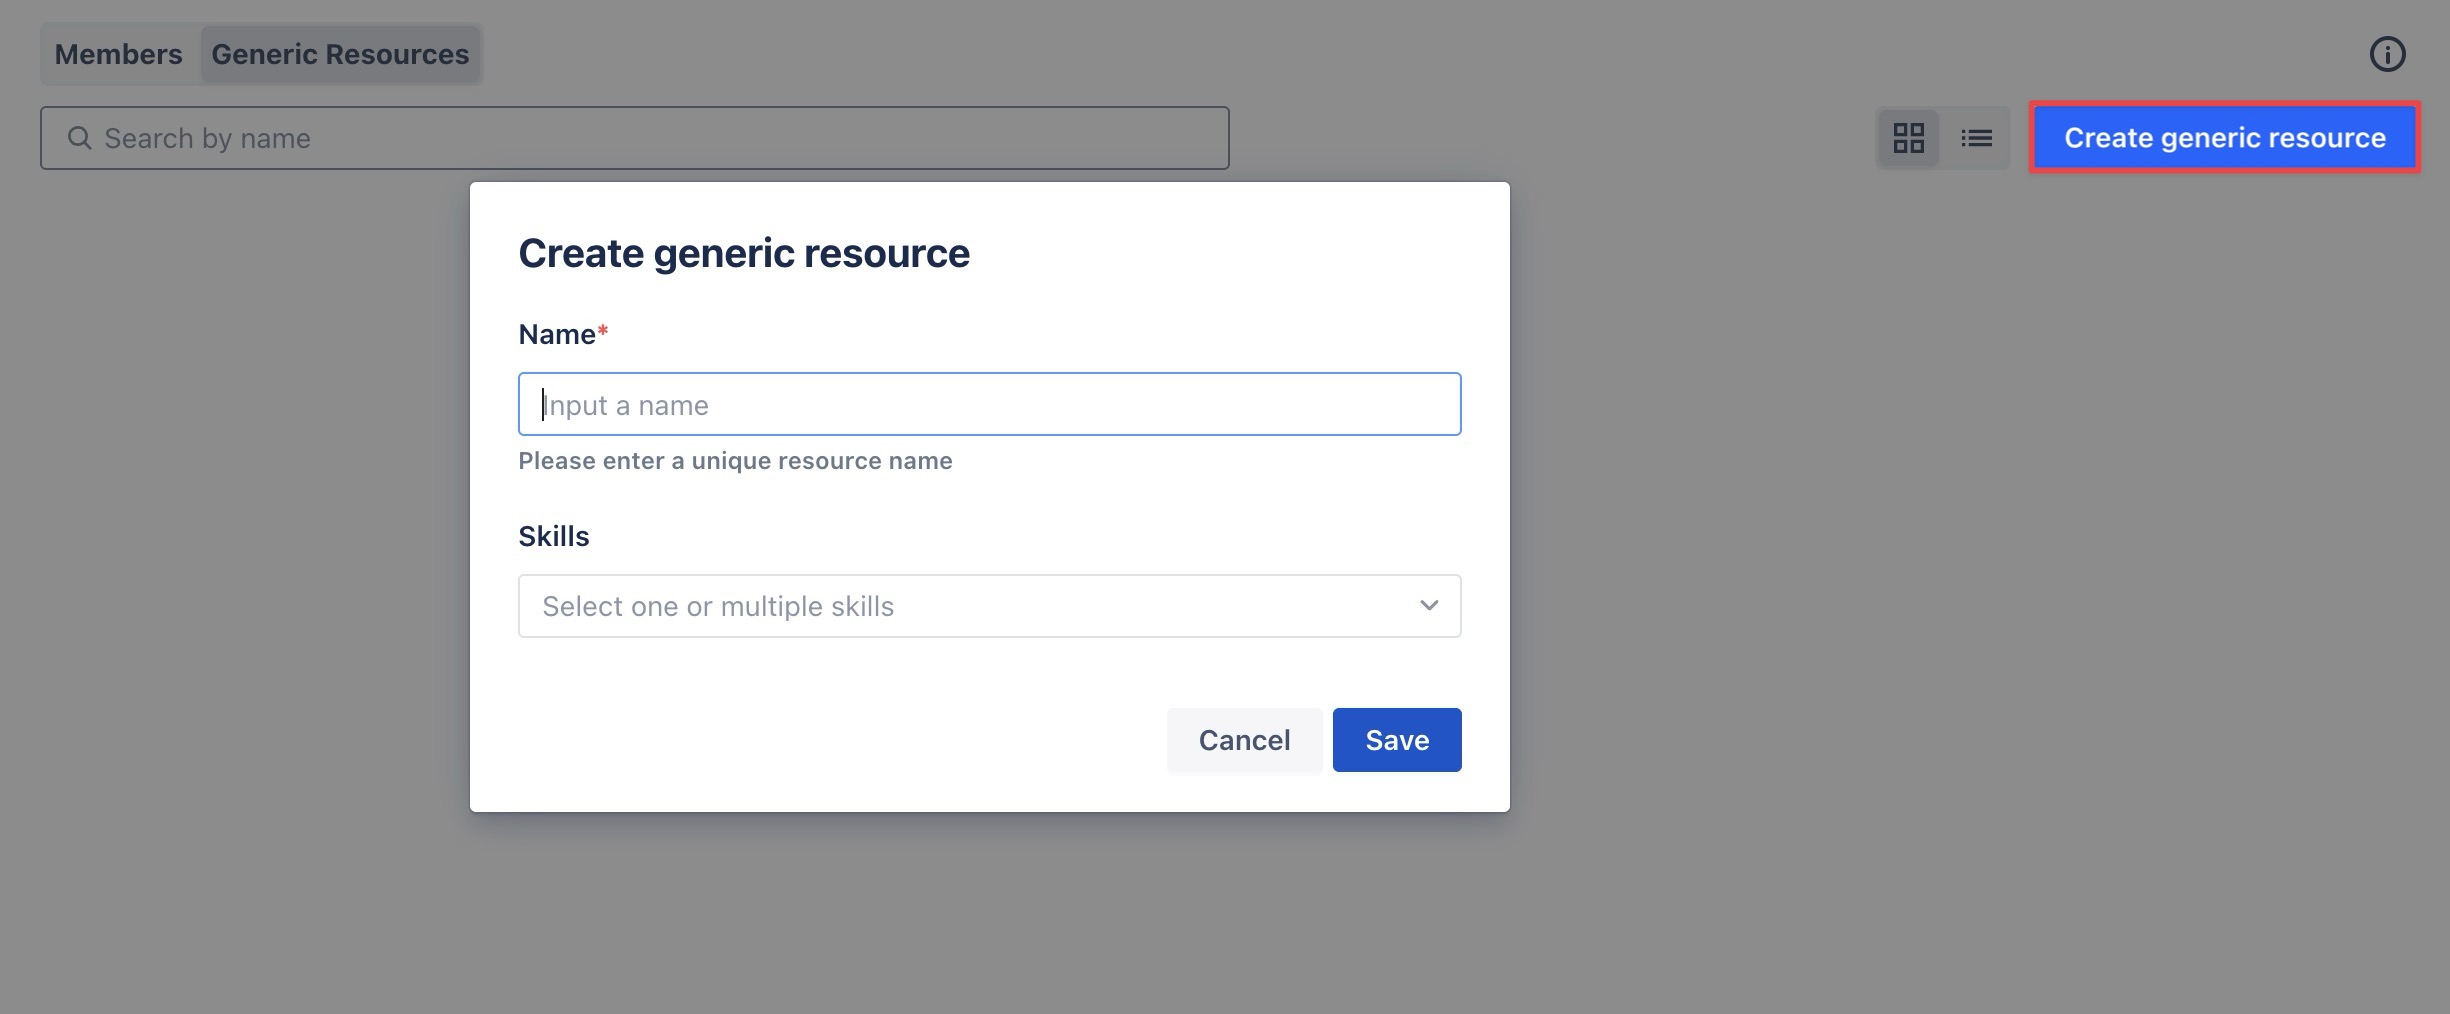Image resolution: width=2450 pixels, height=1014 pixels.
Task: Click the 'Create generic resource' dialog heading
Action: 743,254
